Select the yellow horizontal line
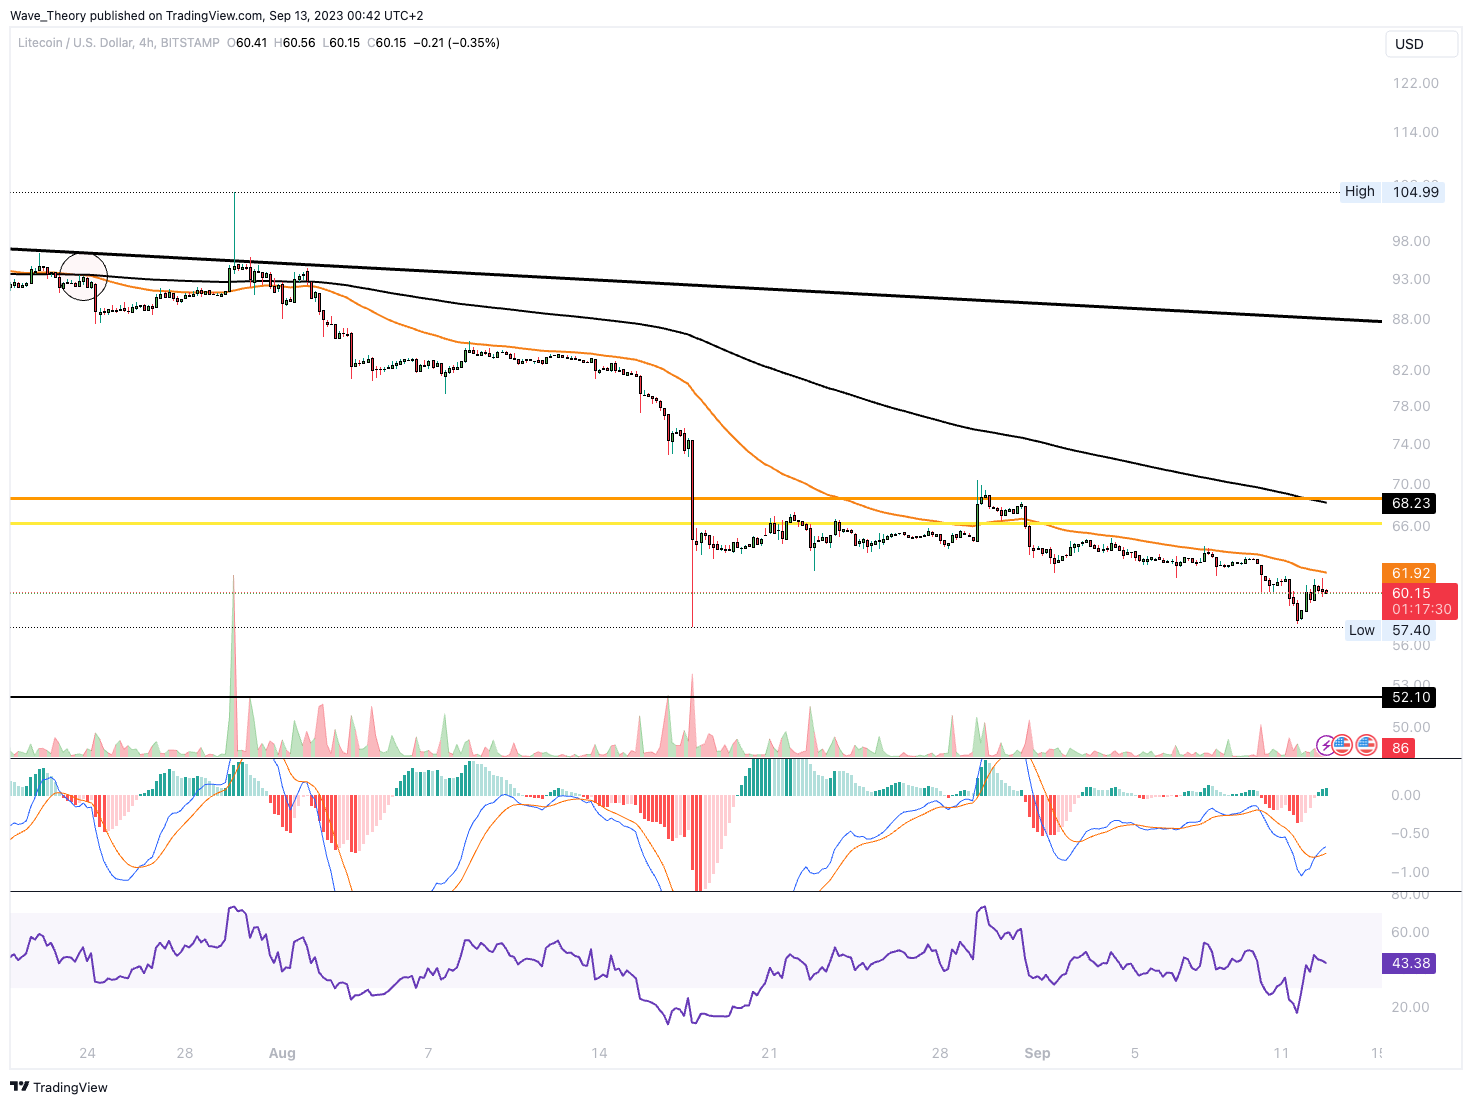1472x1104 pixels. tap(695, 523)
